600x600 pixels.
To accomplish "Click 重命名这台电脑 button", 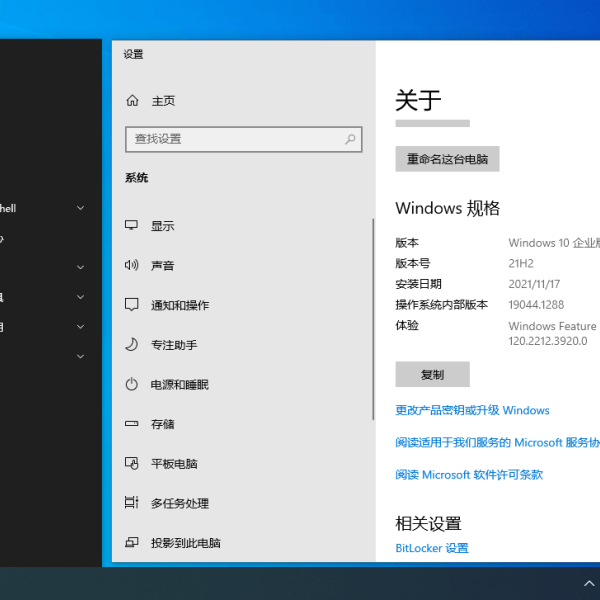I will point(447,159).
